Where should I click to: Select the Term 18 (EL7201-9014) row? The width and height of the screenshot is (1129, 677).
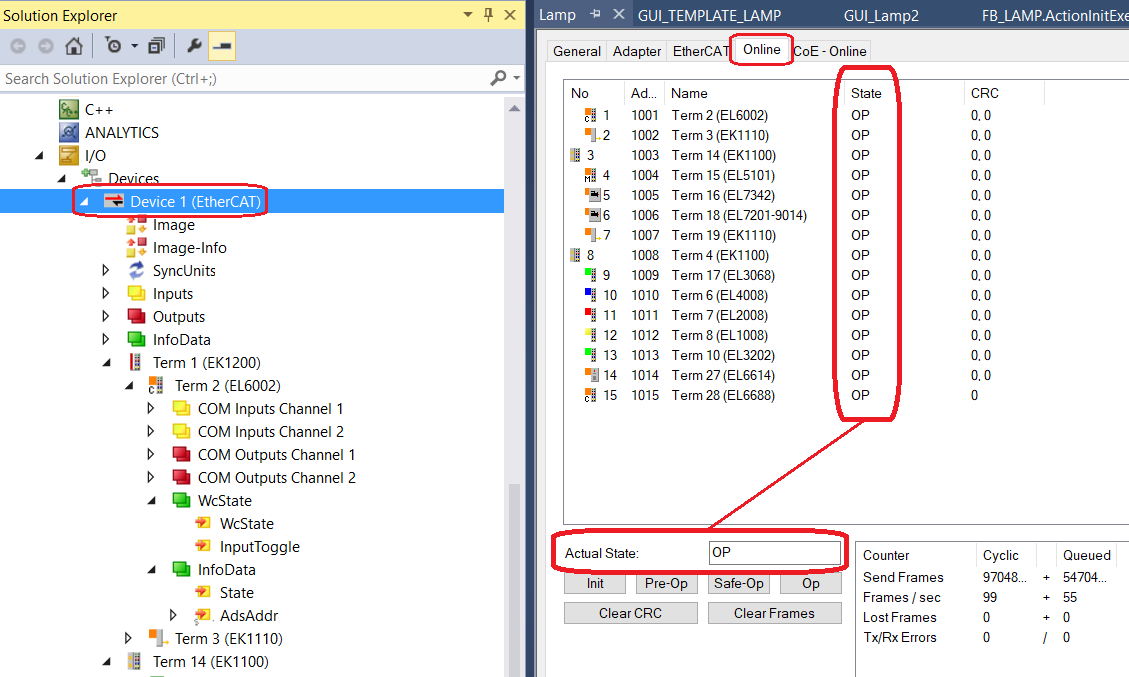(x=738, y=215)
